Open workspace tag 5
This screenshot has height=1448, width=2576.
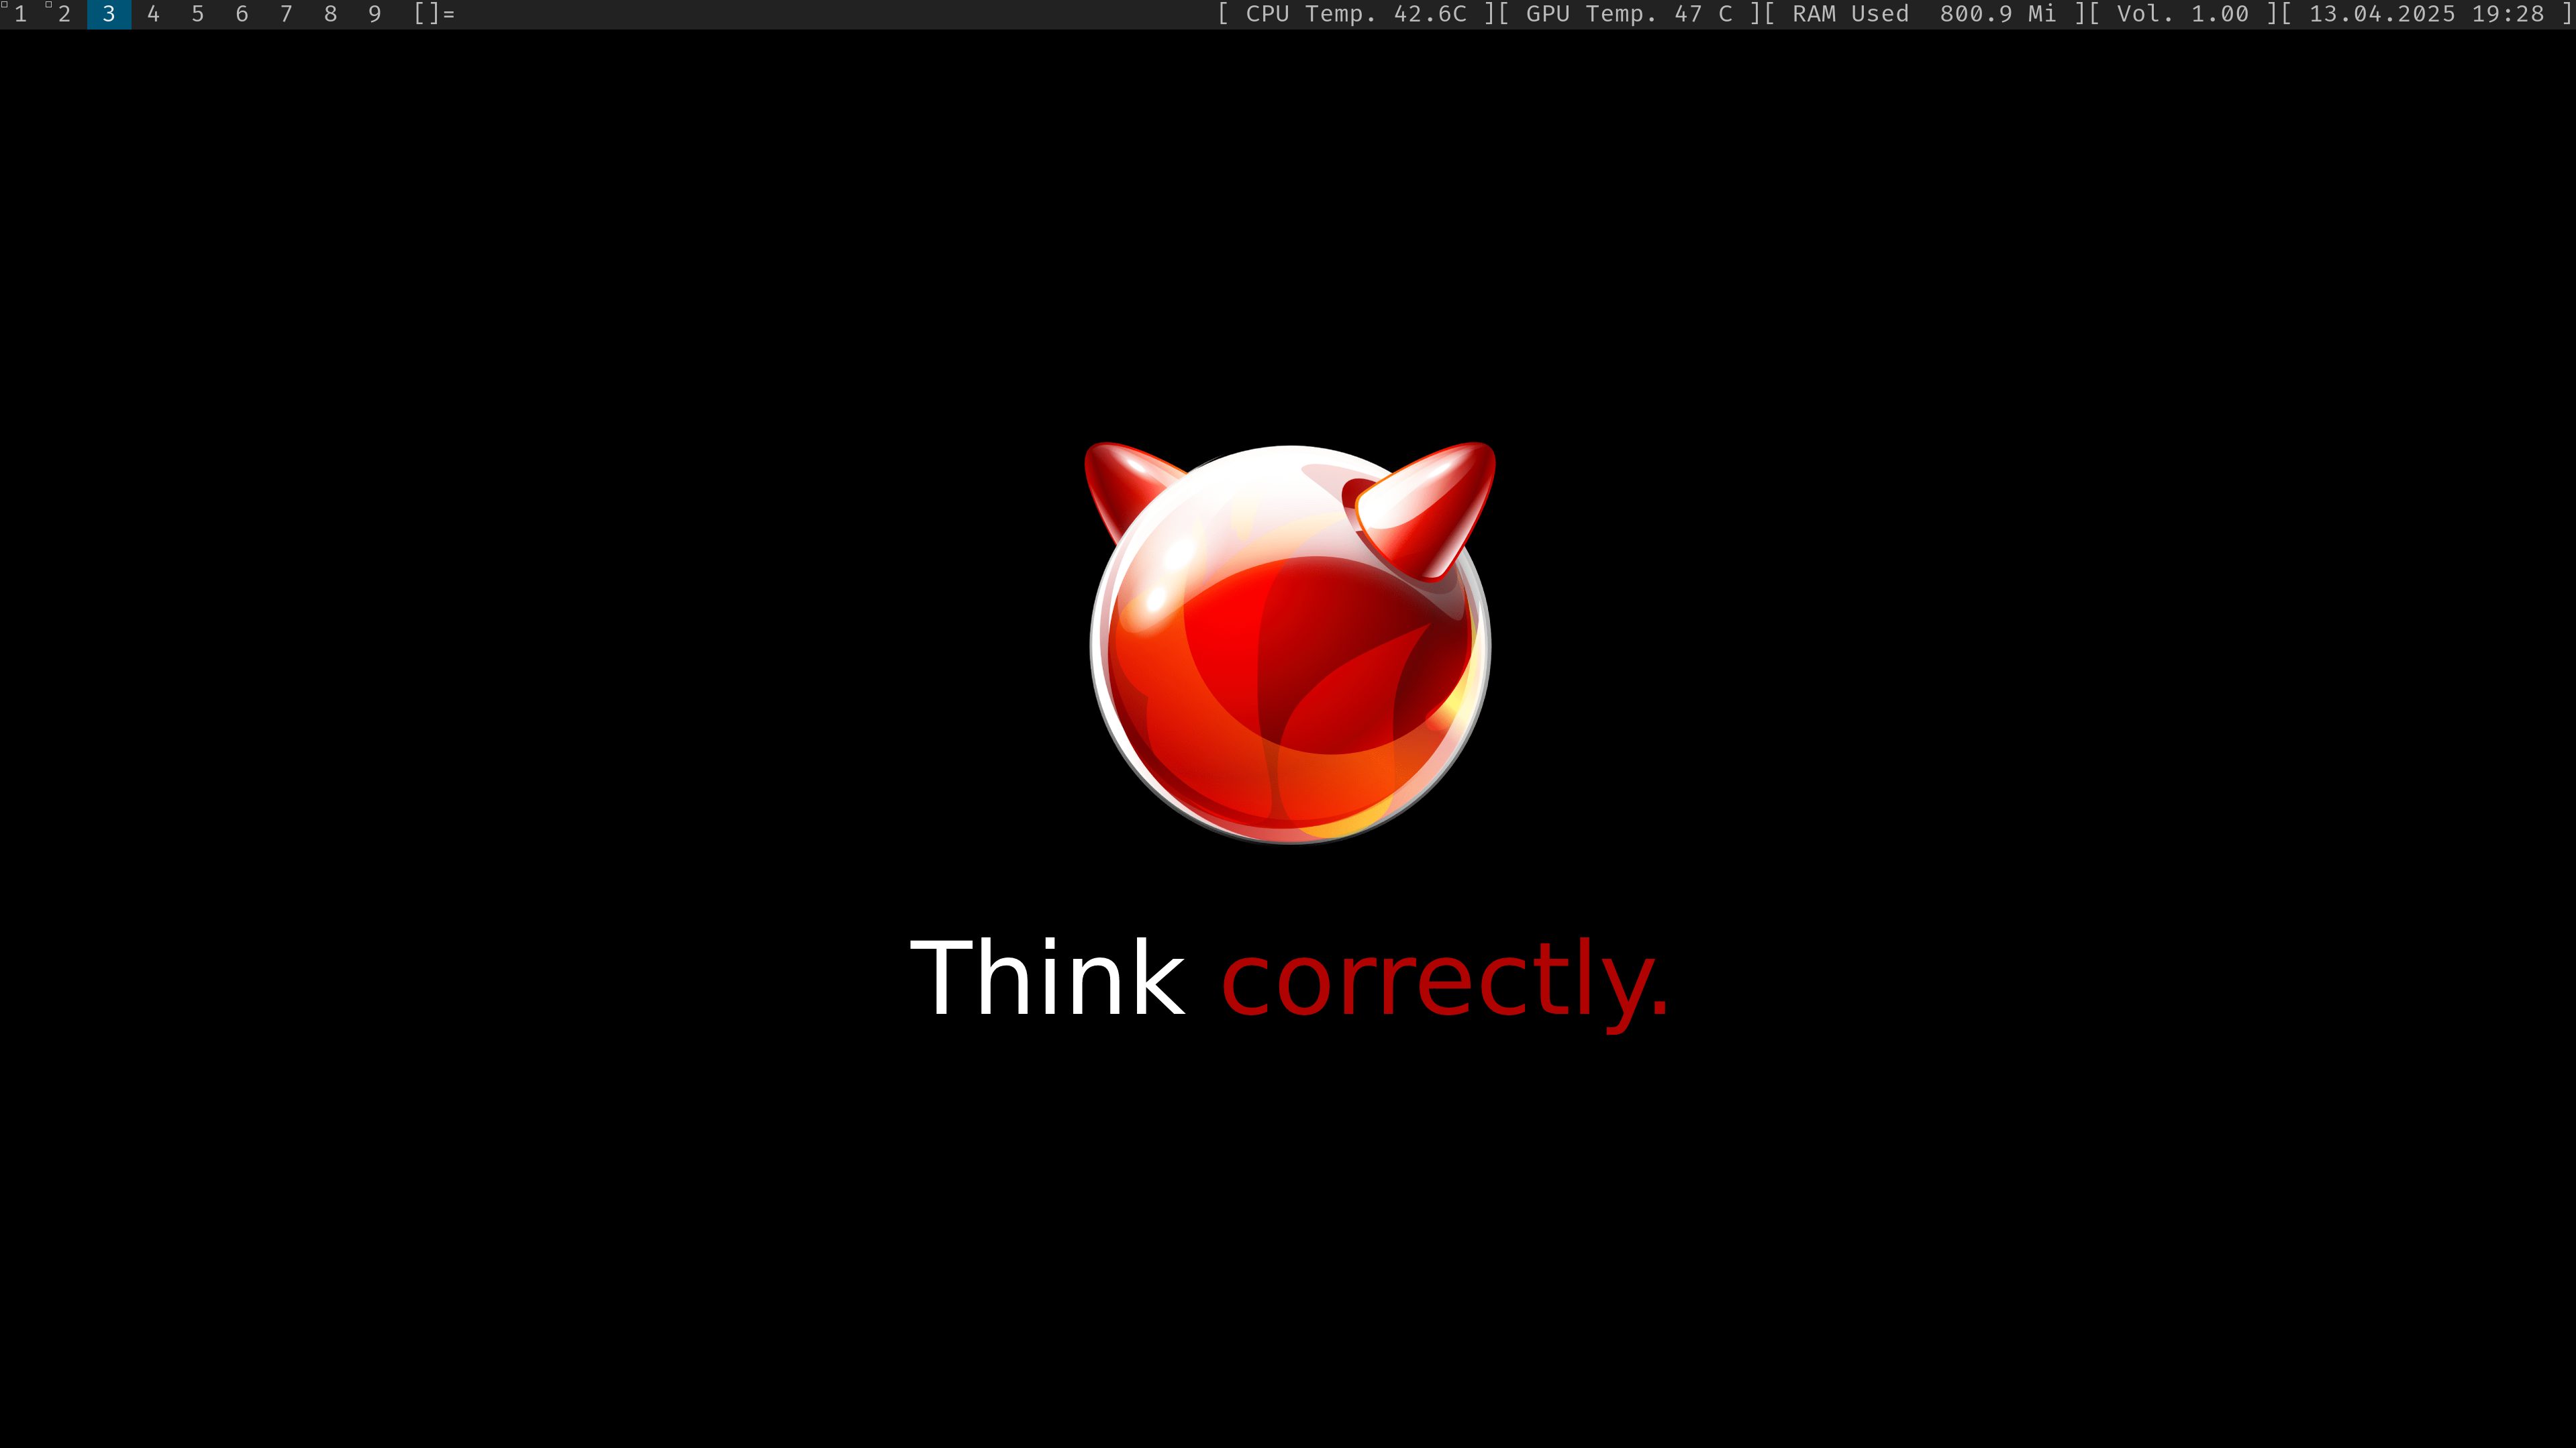pyautogui.click(x=197, y=14)
